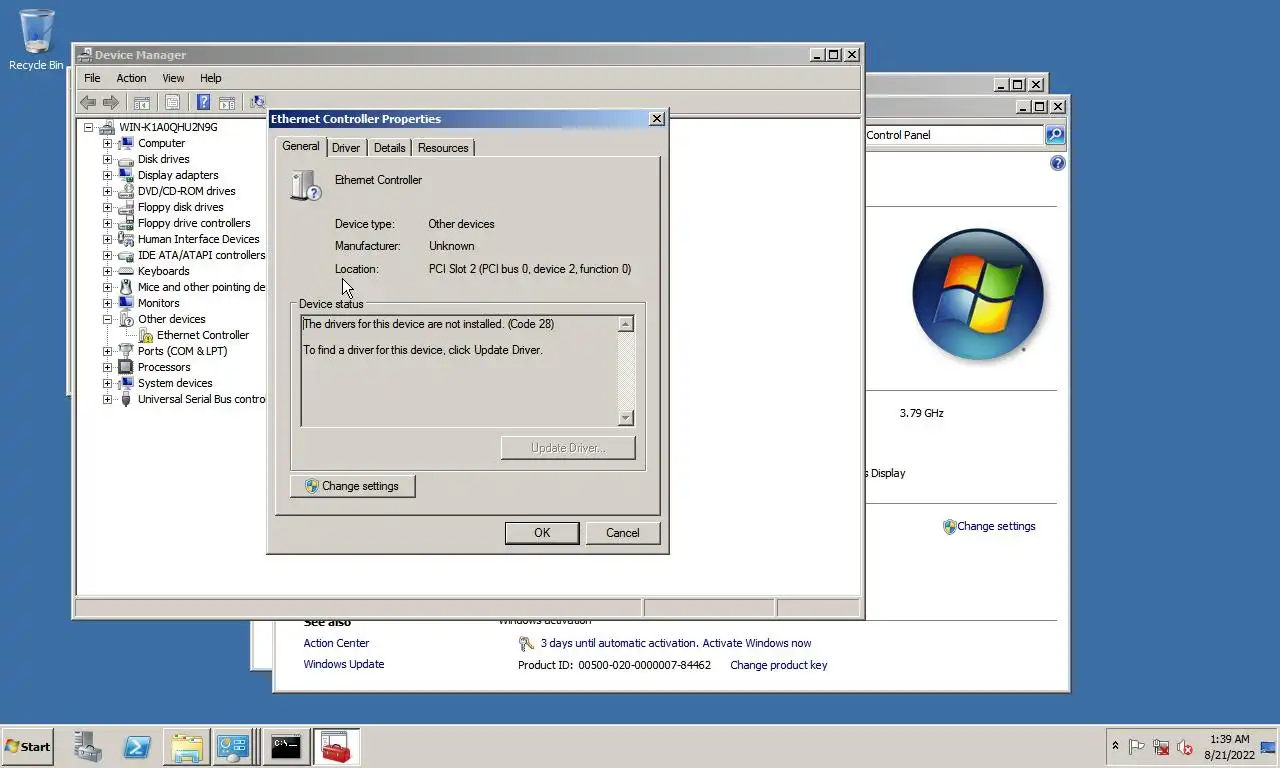Select the Ports (COM & LPT) icon

126,351
